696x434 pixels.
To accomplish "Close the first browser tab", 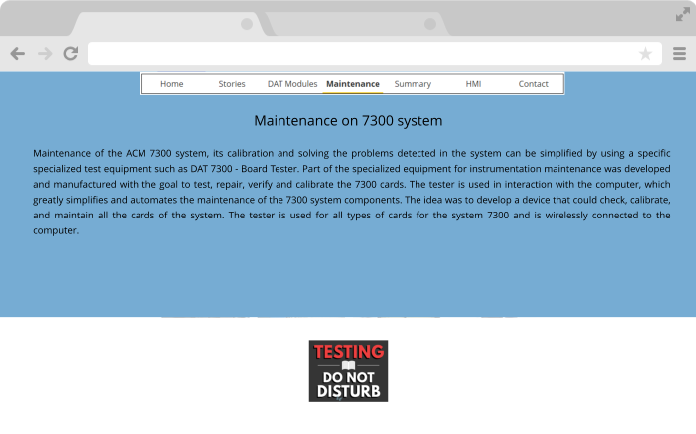I will 247,24.
